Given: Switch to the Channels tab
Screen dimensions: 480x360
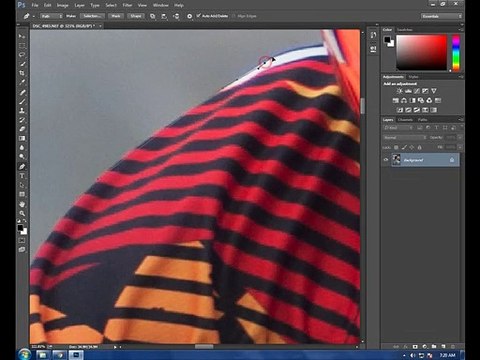Looking at the screenshot, I should [405, 119].
